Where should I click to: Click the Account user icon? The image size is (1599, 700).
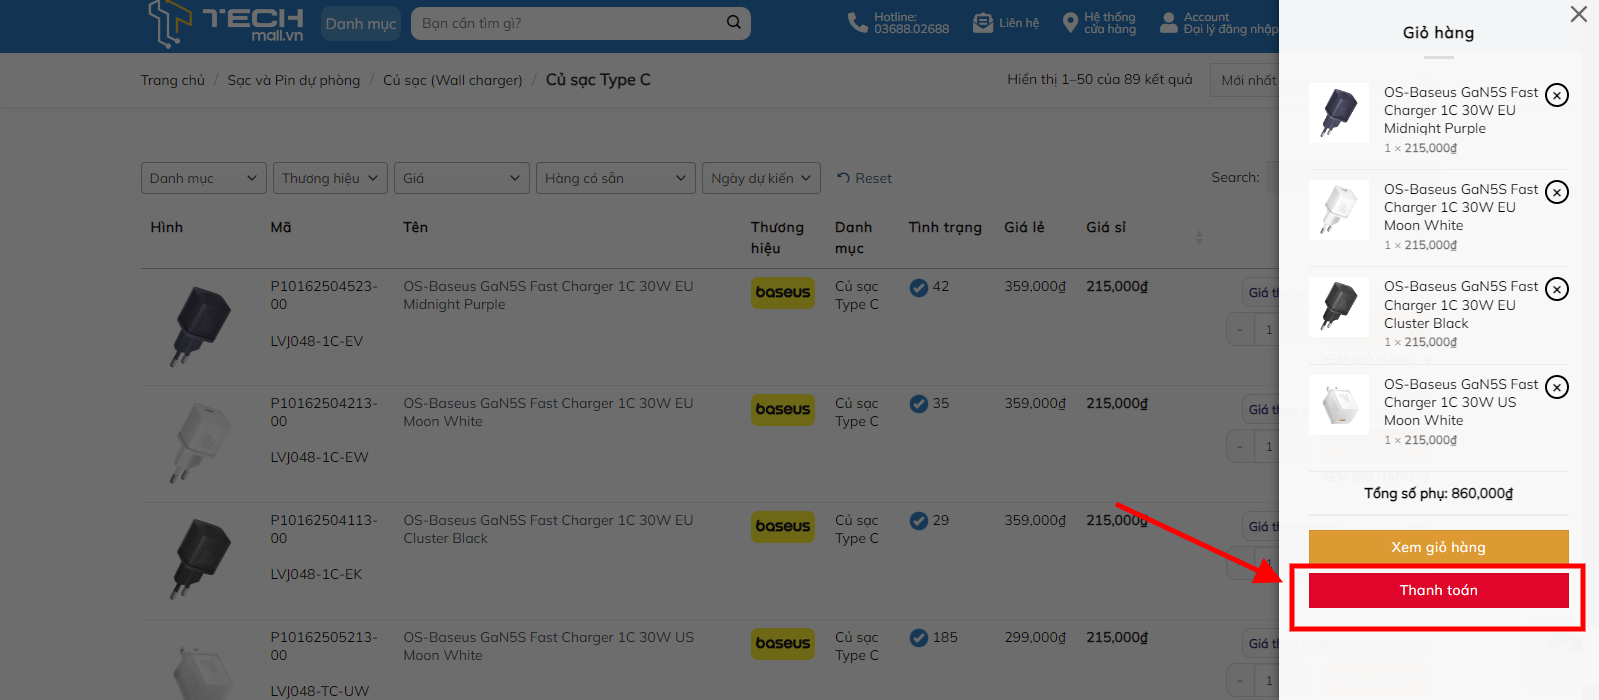[1168, 23]
